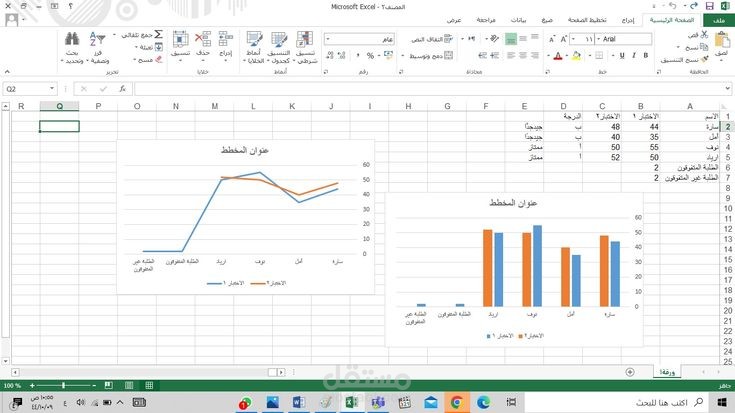Viewport: 735px width, 413px height.
Task: Toggle Underline formatting
Action: [622, 55]
